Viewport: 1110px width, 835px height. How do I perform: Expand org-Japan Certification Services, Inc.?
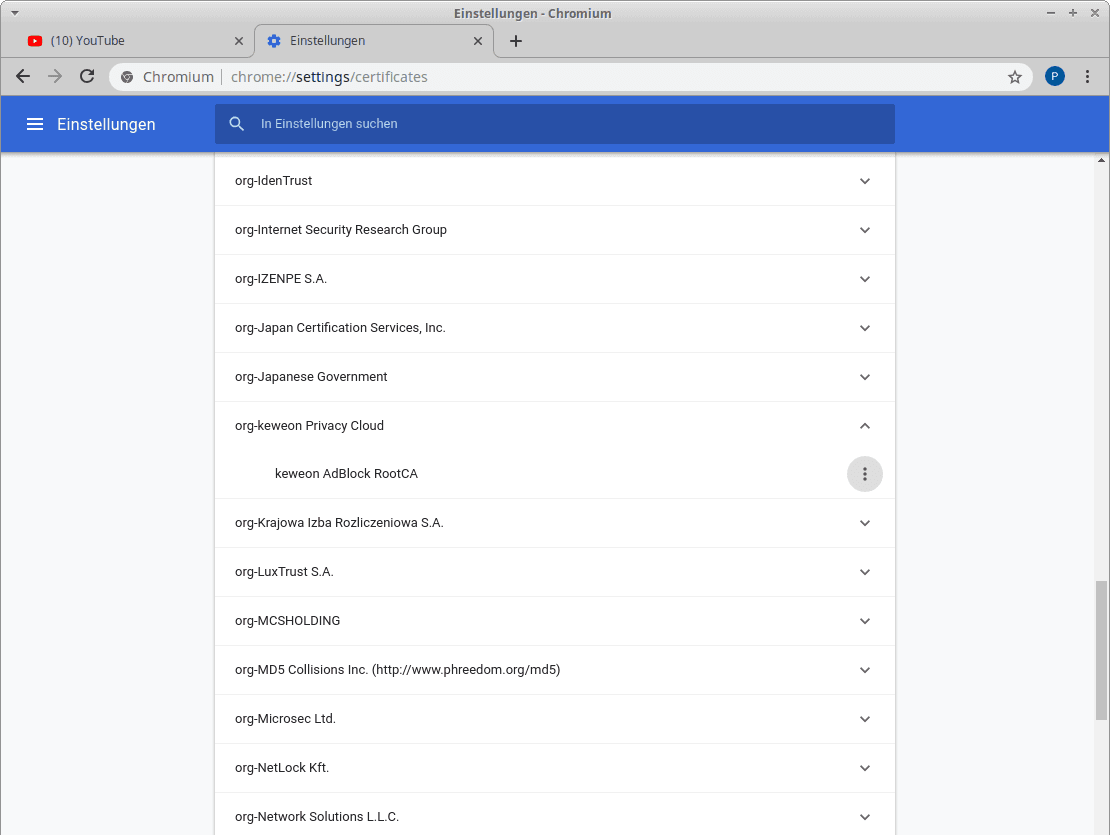[x=864, y=328]
